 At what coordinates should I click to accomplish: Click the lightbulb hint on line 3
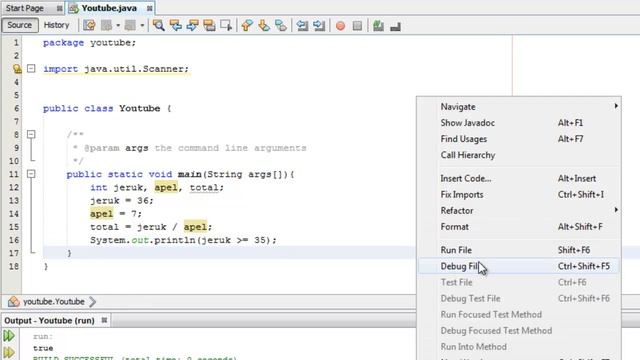click(x=17, y=69)
